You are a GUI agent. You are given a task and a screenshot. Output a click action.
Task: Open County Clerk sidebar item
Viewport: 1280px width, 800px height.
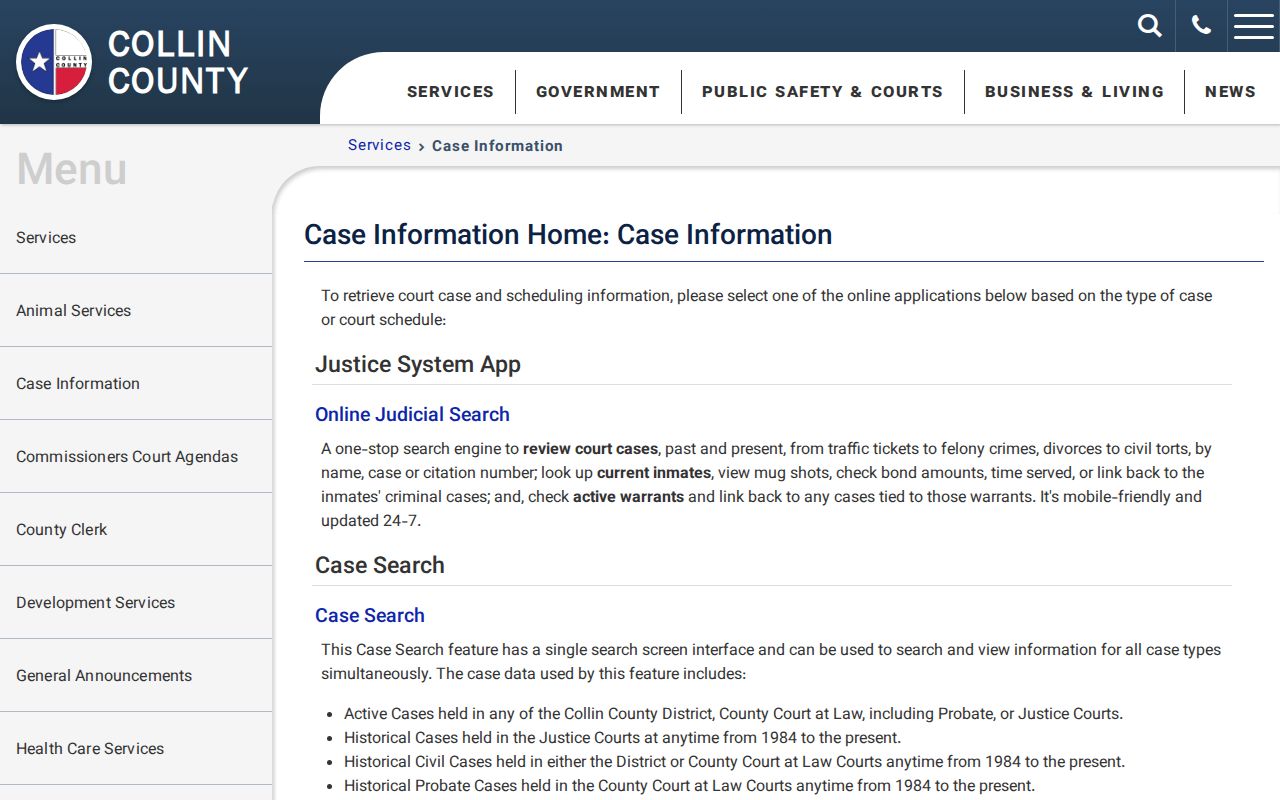click(136, 530)
